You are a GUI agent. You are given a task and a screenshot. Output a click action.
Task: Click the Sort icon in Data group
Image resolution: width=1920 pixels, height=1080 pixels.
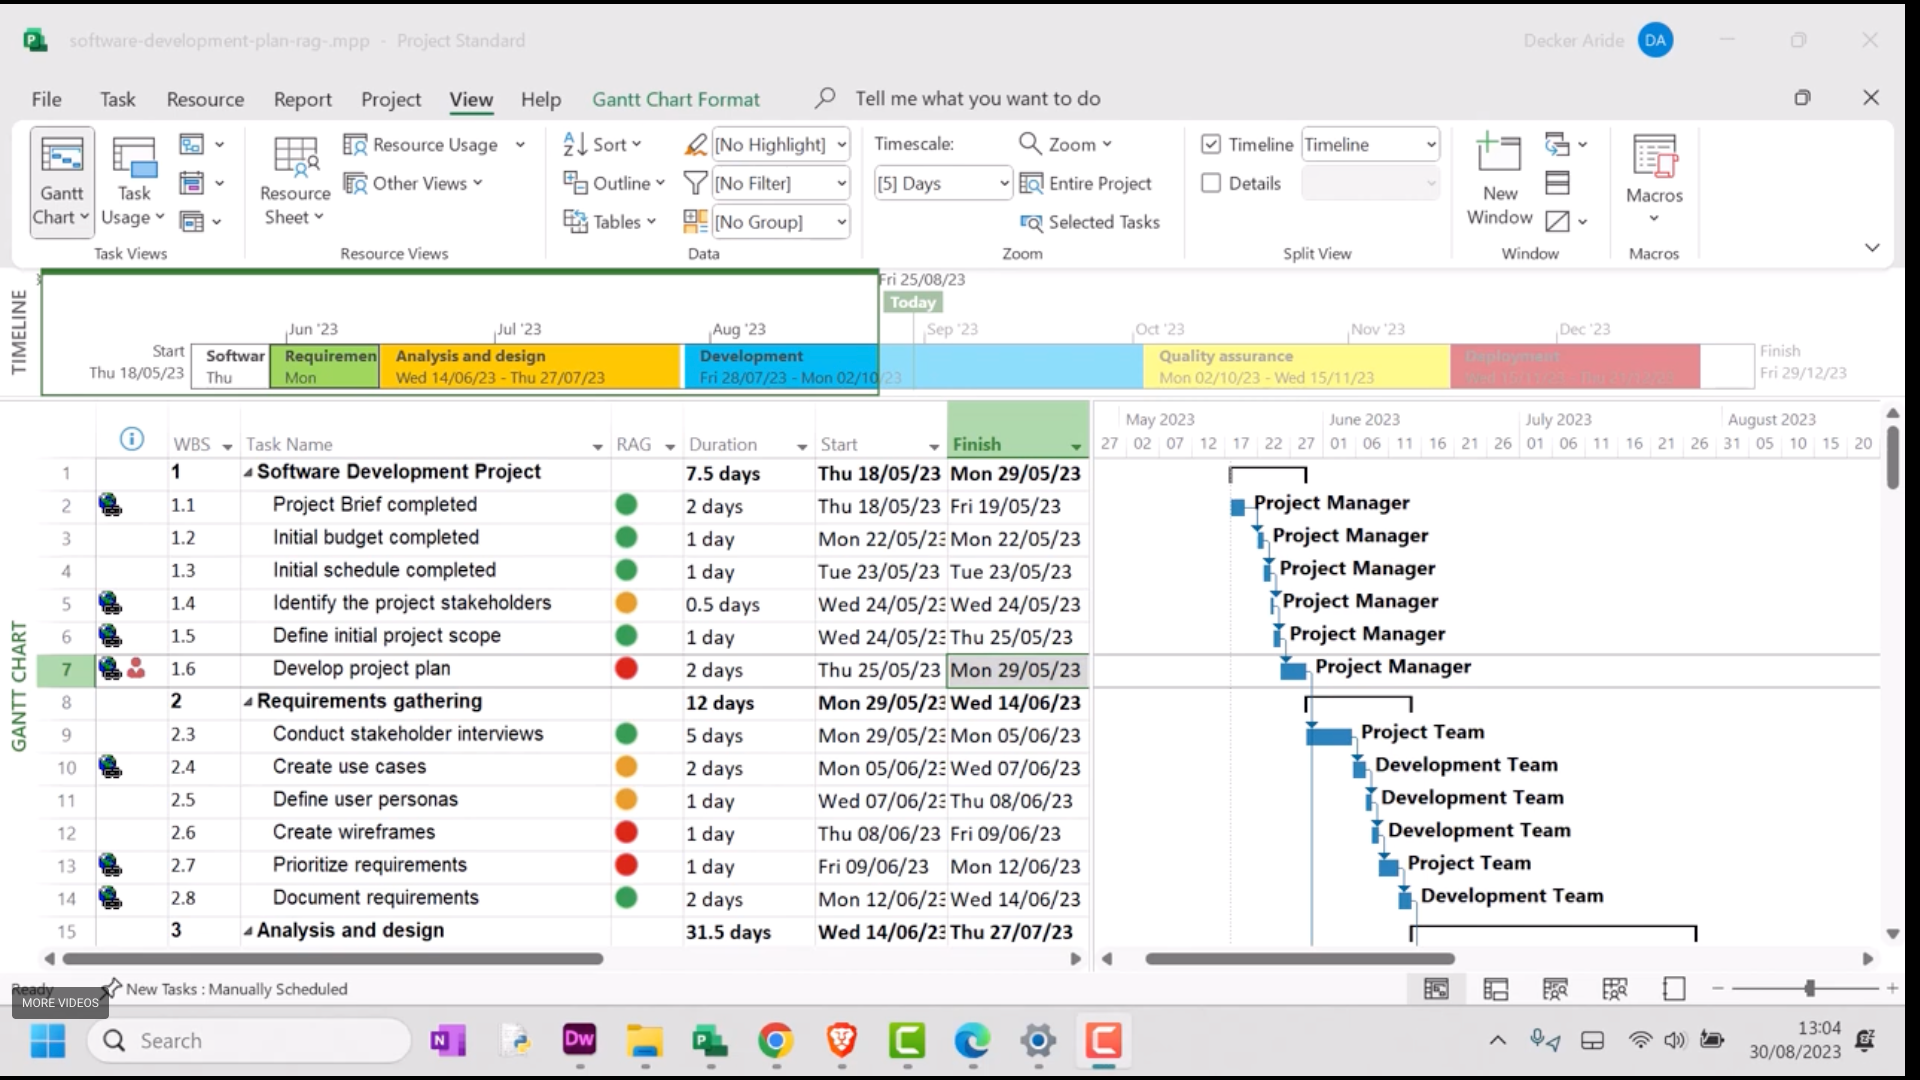575,145
